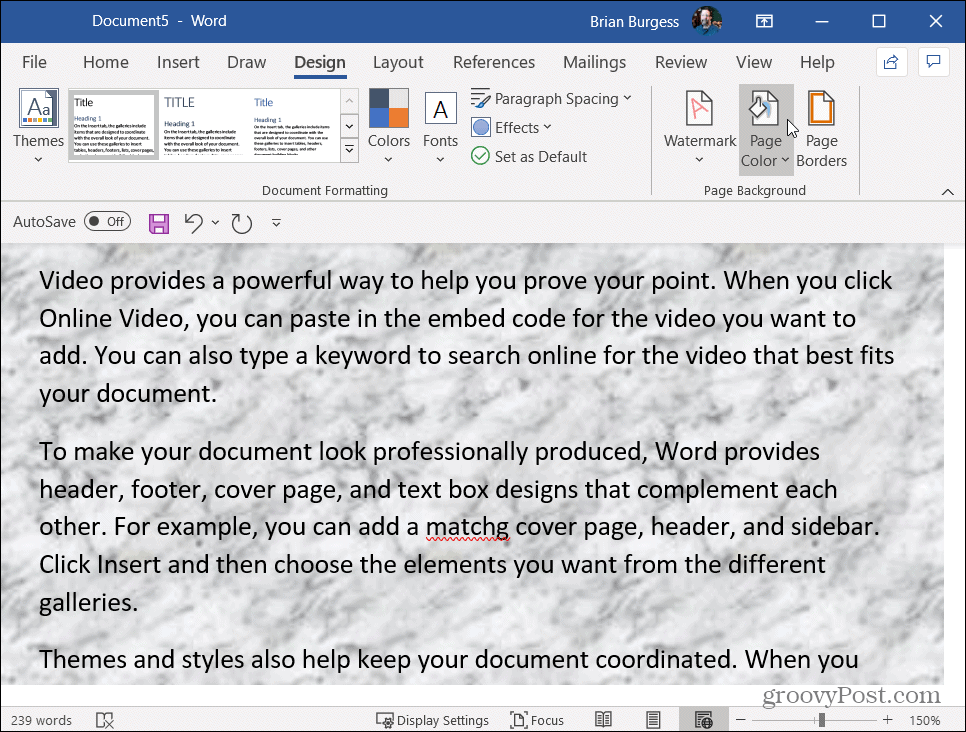Collapse the ribbon with the chevron
The width and height of the screenshot is (966, 732).
coord(948,192)
